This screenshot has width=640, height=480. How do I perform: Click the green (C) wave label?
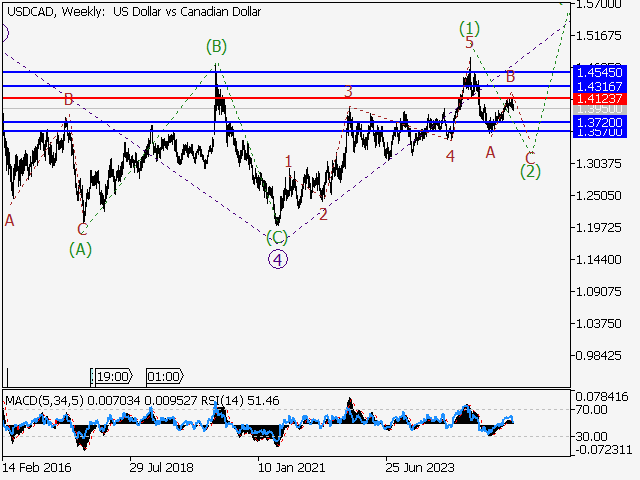277,237
